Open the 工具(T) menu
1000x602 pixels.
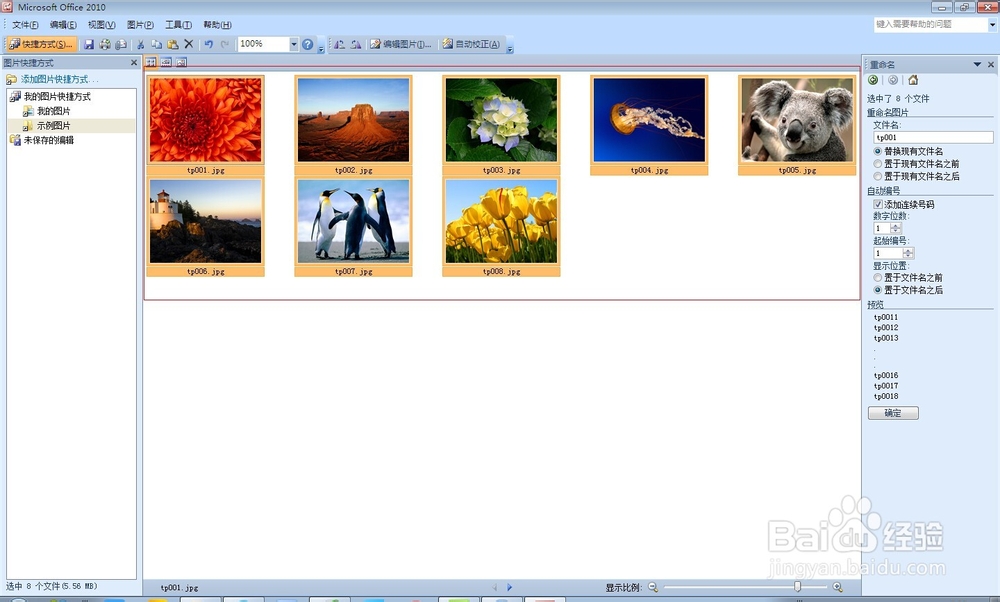(x=179, y=25)
